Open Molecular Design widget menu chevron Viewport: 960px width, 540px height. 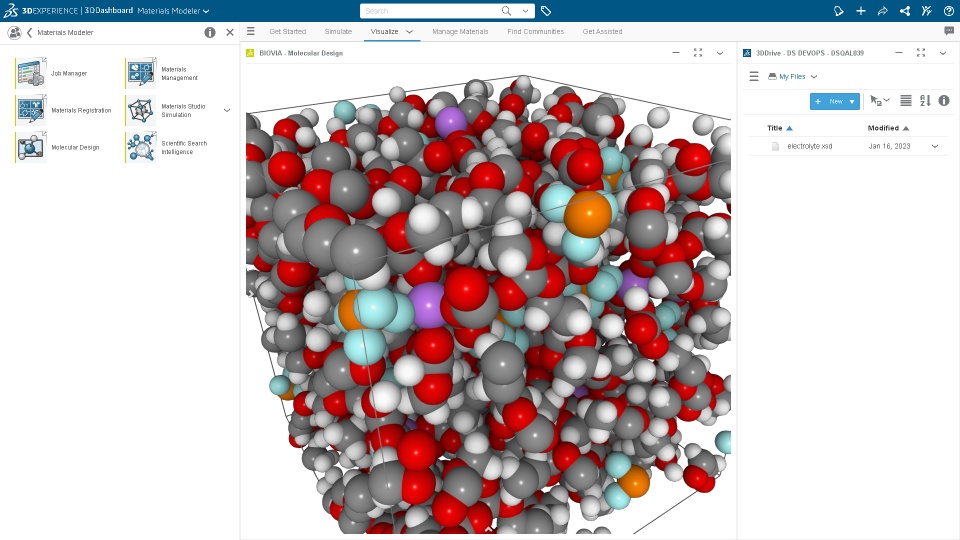click(x=720, y=53)
